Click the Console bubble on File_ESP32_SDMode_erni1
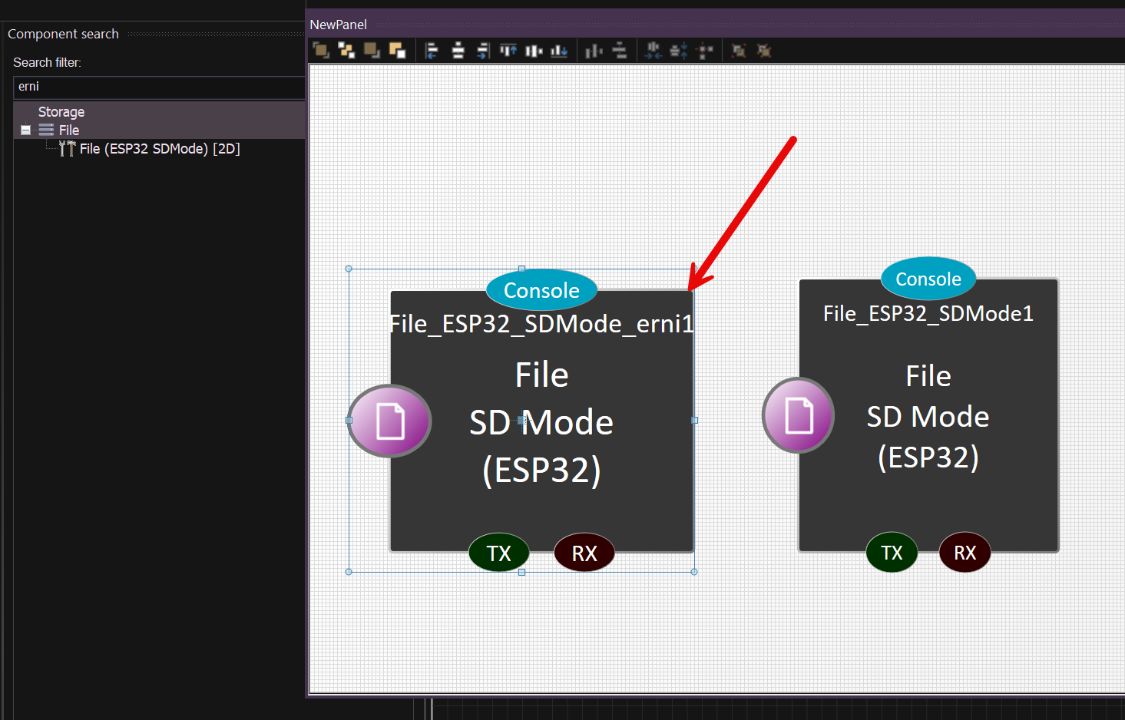This screenshot has height=720, width=1125. point(542,290)
